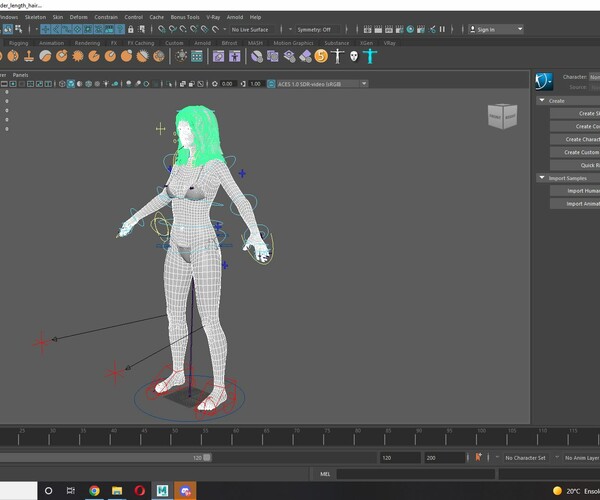Click the purple eraser shelf icon

pyautogui.click(x=305, y=56)
